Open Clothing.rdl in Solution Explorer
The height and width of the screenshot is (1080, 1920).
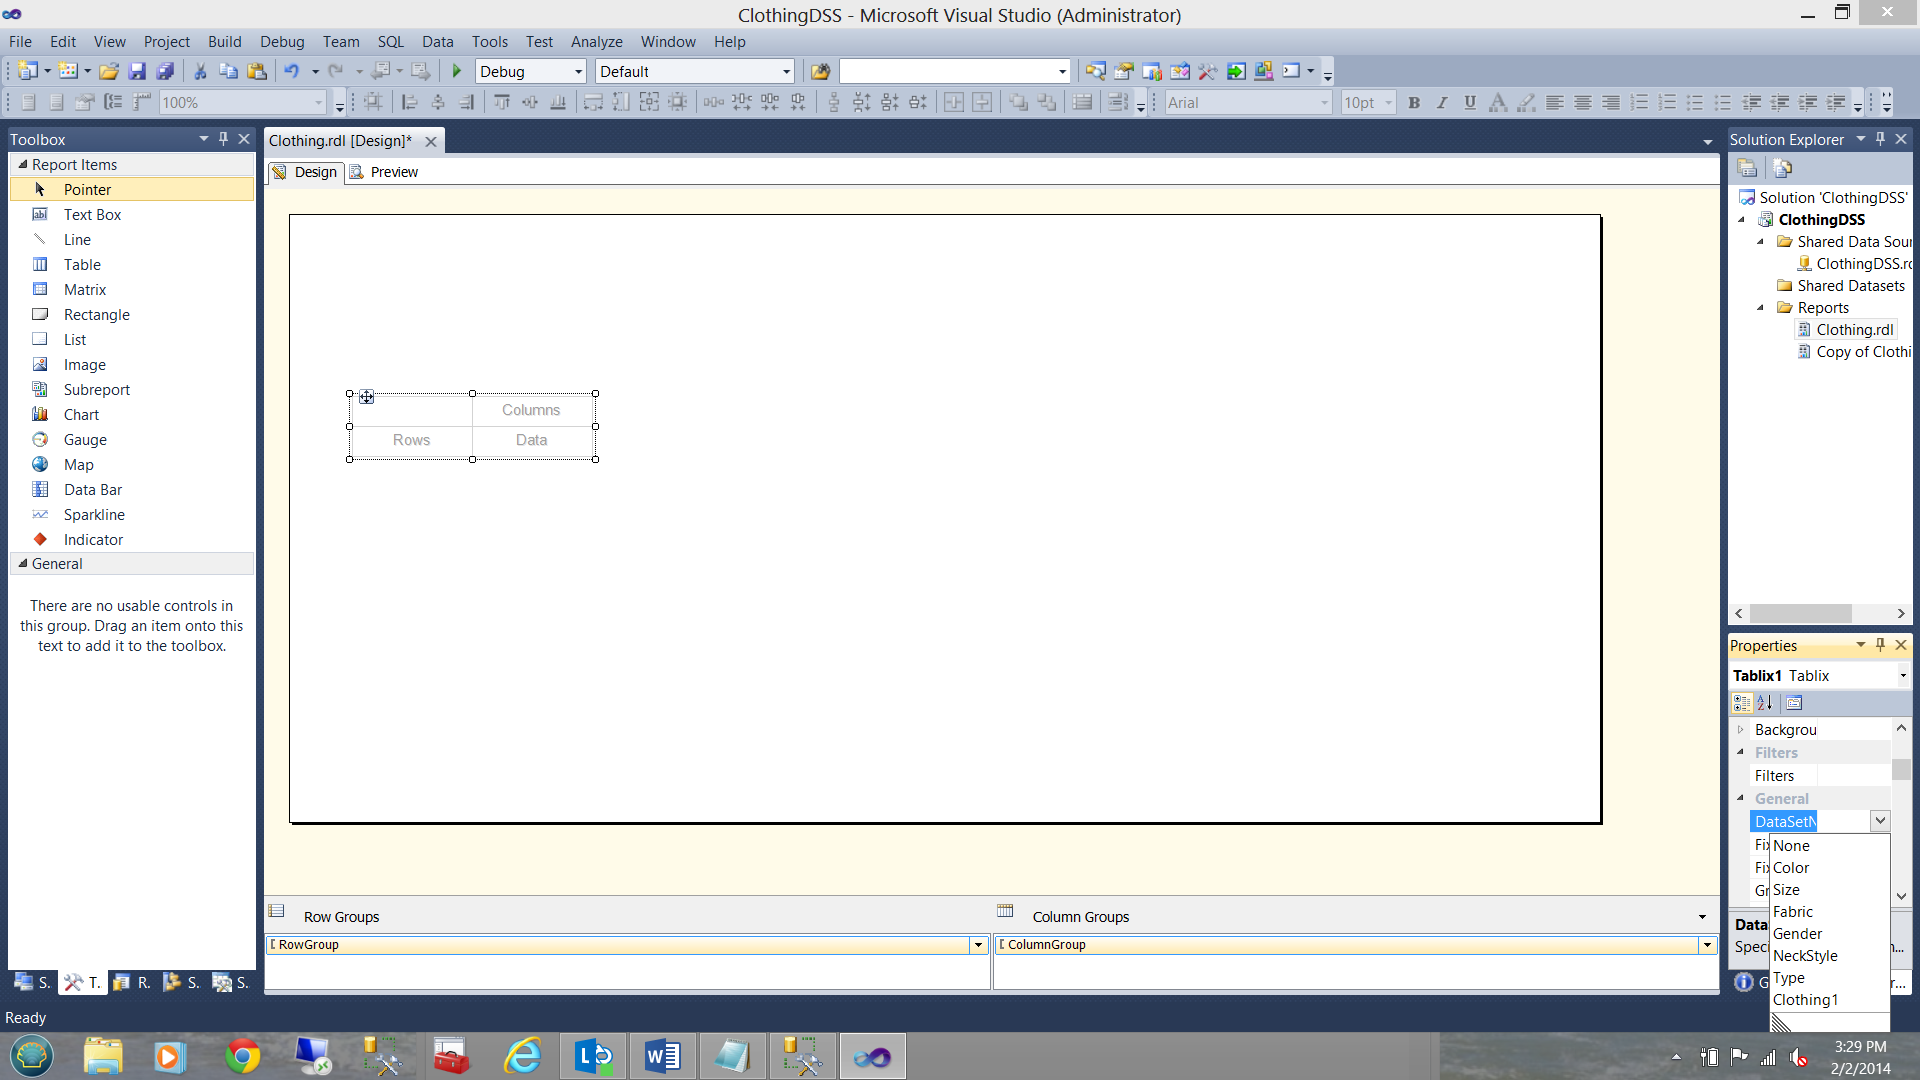(x=1854, y=330)
